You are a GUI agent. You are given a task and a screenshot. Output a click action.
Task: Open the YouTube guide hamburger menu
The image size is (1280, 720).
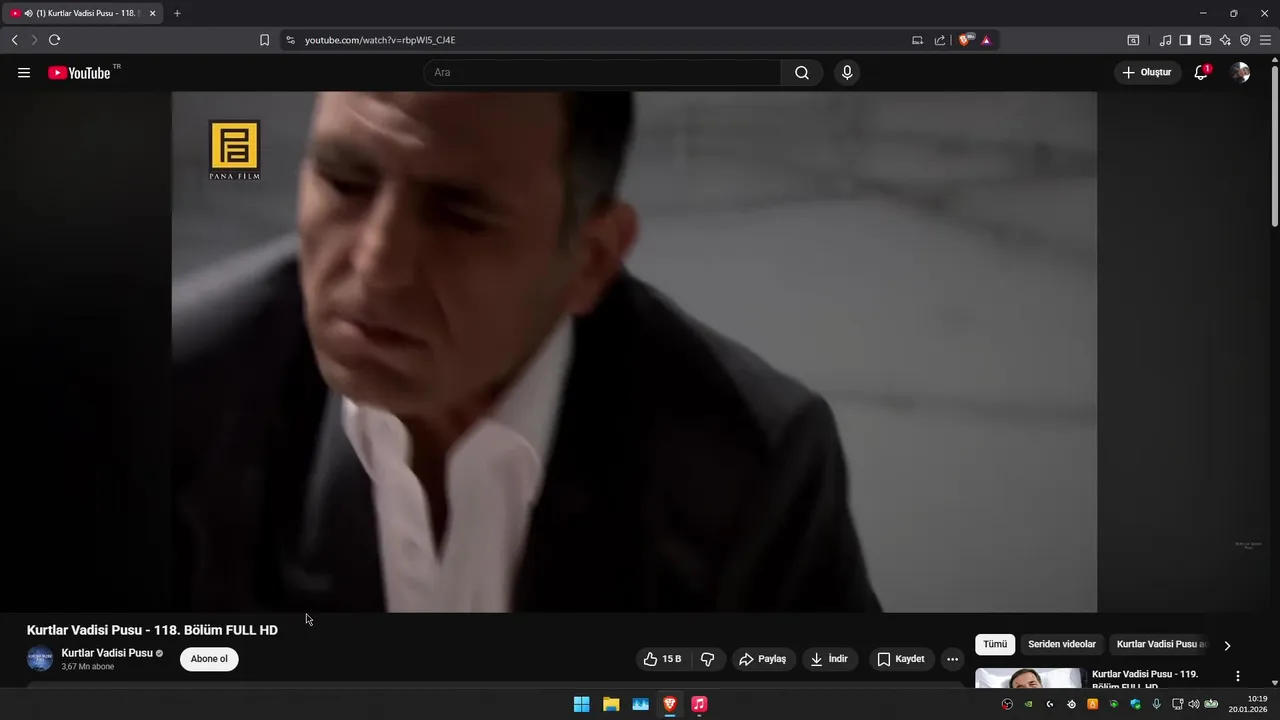click(24, 73)
